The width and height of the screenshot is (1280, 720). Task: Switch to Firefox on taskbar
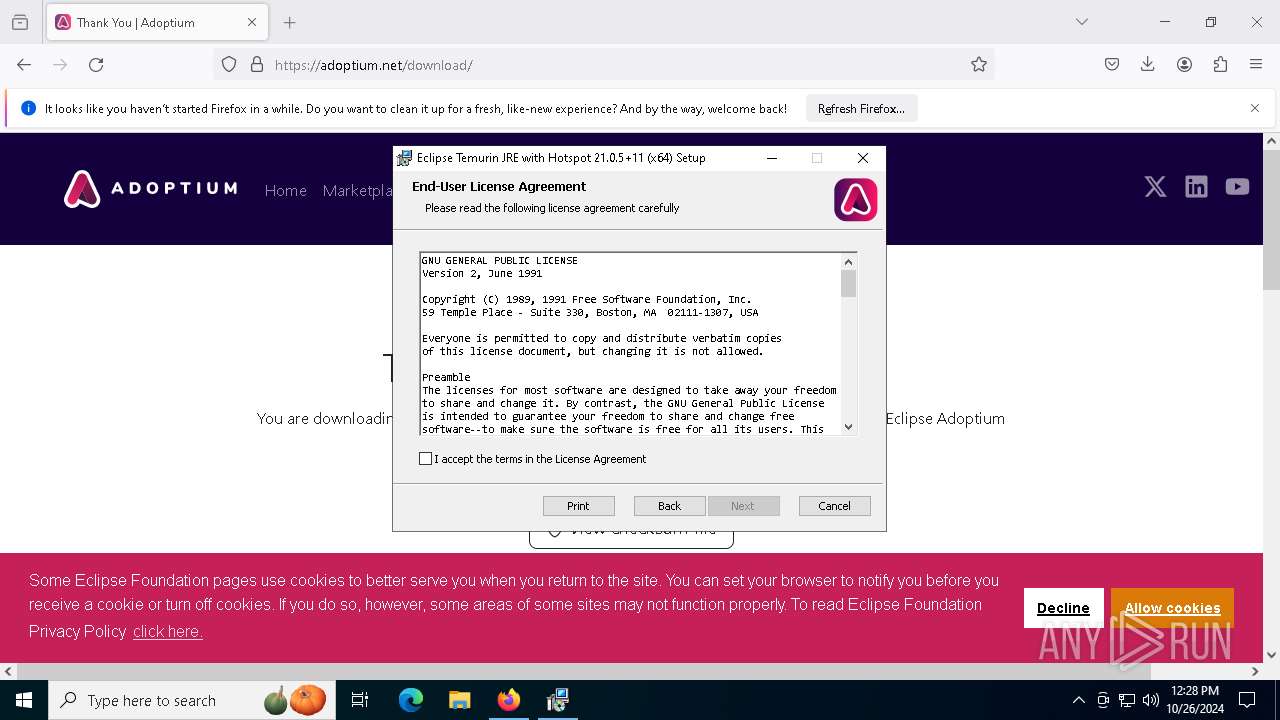click(x=509, y=700)
